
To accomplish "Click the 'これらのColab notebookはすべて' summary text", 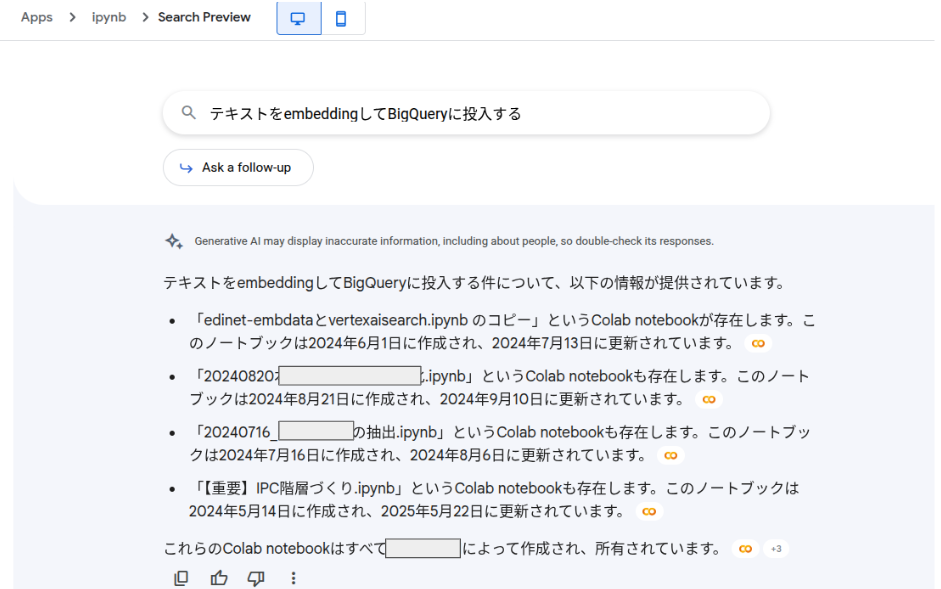I will tap(275, 549).
